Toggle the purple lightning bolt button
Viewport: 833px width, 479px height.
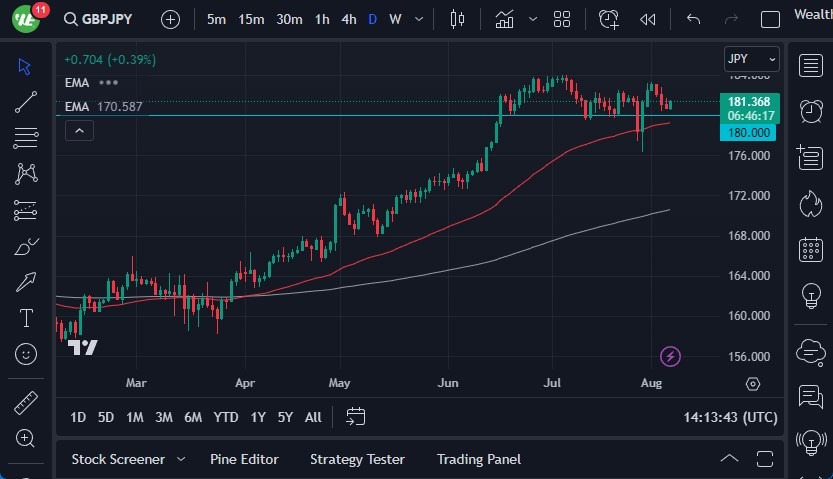(x=671, y=356)
